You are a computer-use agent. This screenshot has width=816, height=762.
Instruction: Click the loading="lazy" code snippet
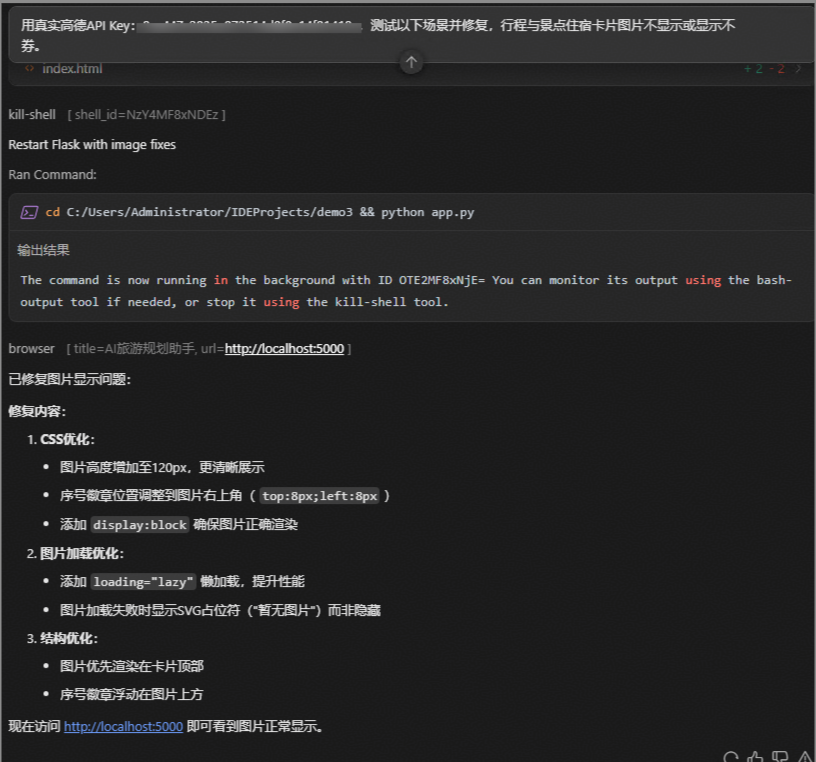[143, 581]
